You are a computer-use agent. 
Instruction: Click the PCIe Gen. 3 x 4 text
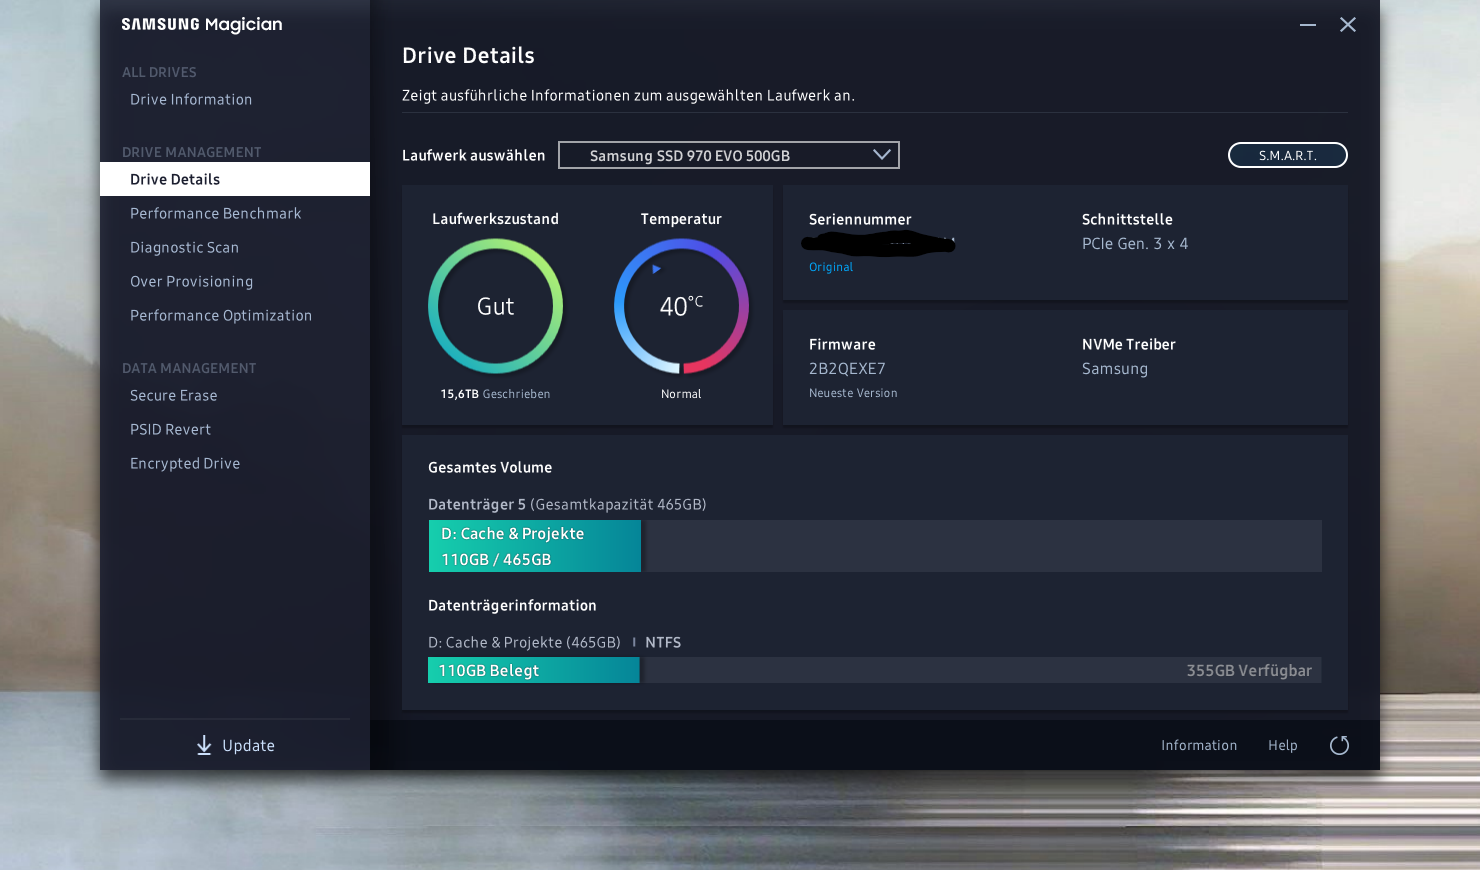coord(1135,244)
